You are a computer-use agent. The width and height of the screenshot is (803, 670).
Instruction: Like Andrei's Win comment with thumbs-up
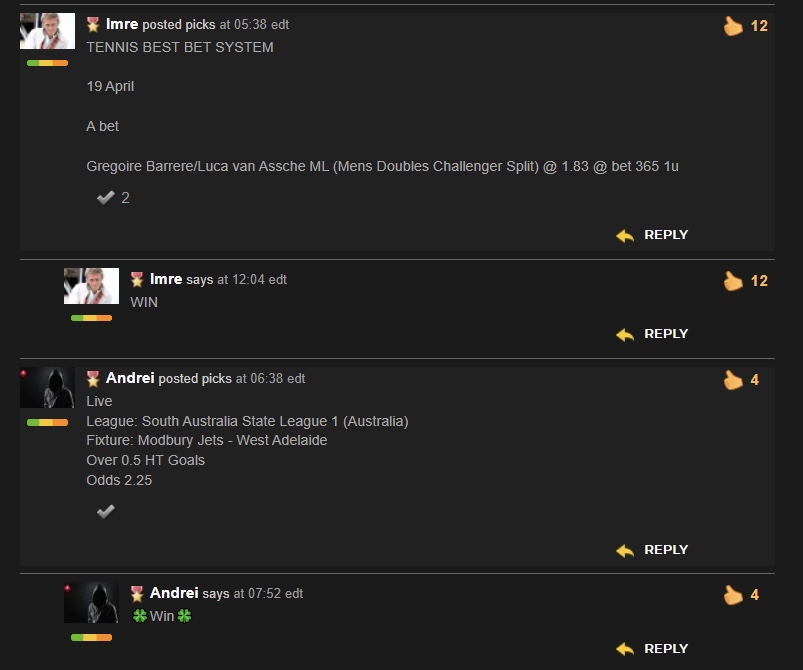tap(733, 595)
